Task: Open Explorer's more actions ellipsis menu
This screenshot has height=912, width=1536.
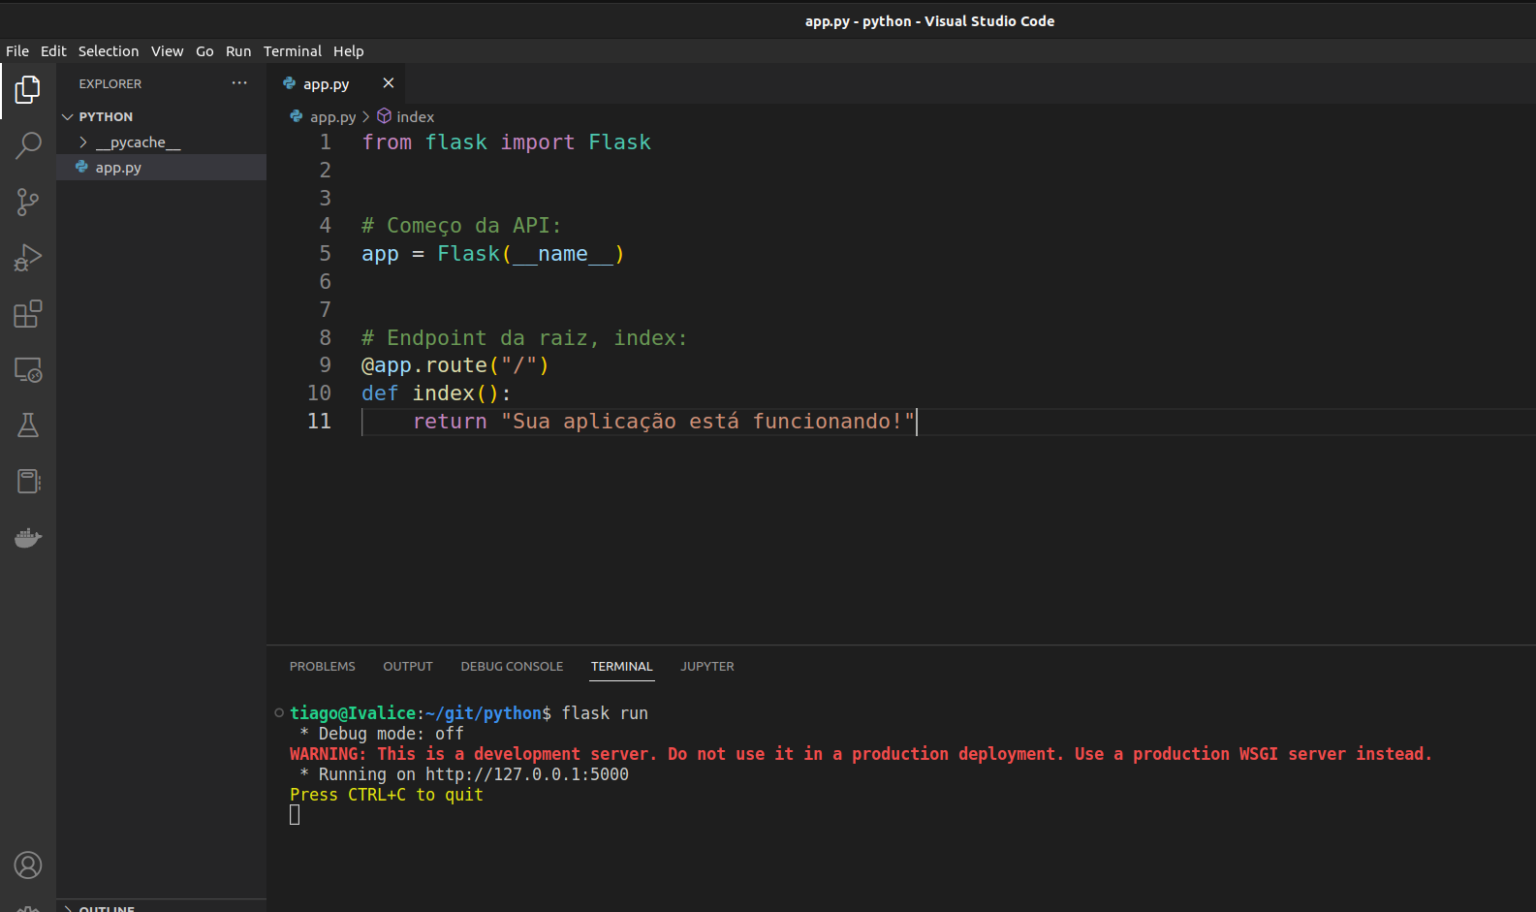Action: click(239, 84)
